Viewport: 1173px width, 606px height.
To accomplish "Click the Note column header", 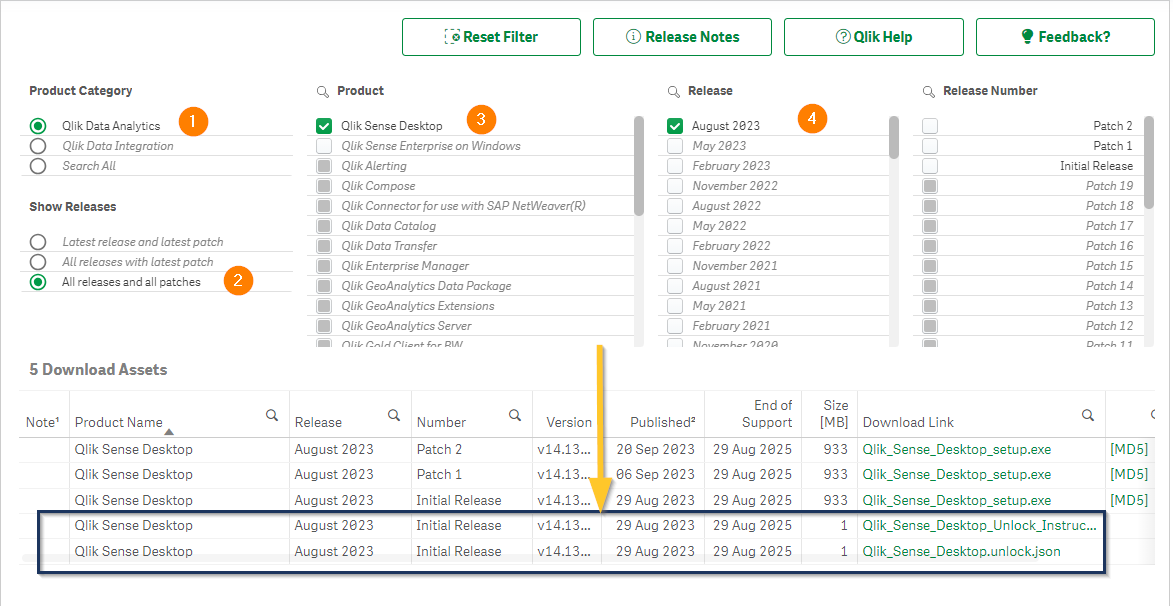I will [43, 422].
